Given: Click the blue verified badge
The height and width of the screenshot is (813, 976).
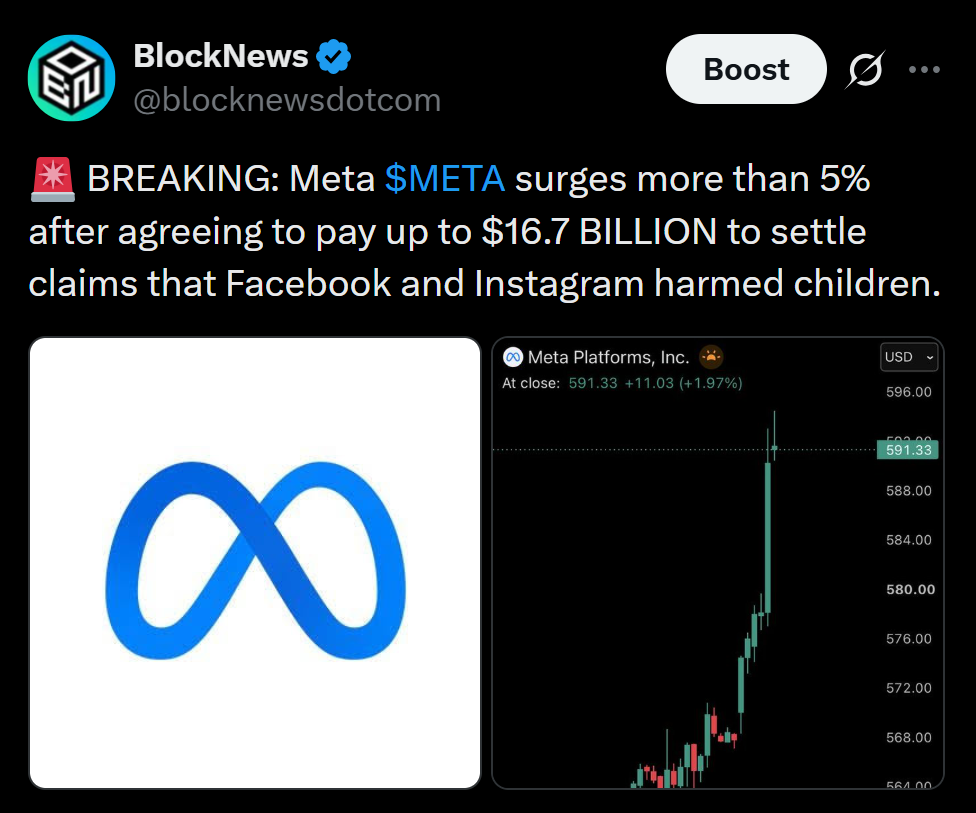Looking at the screenshot, I should 334,56.
